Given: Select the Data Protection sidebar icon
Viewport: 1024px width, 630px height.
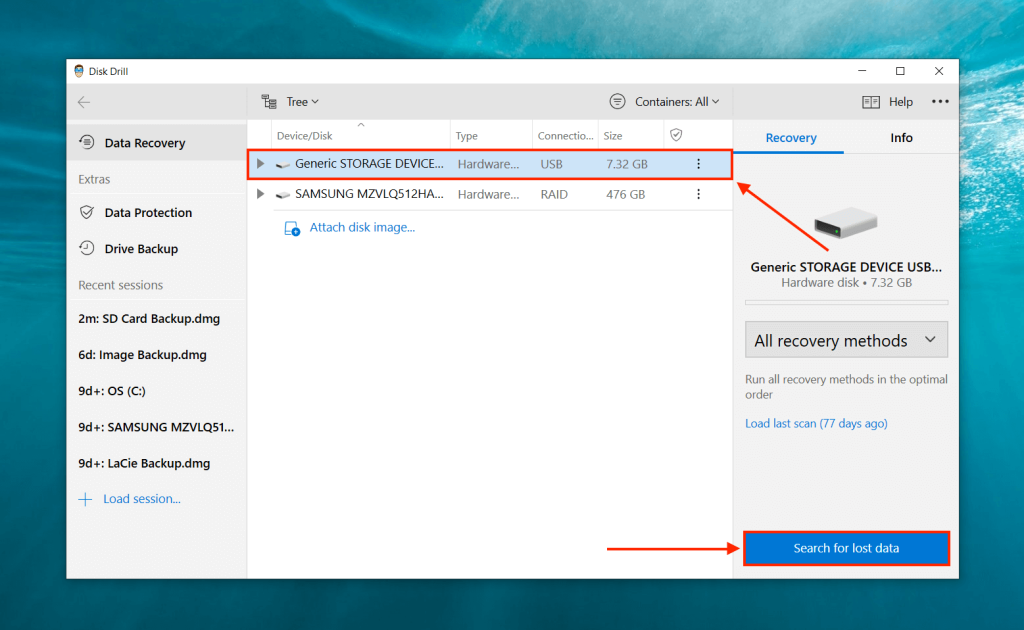Looking at the screenshot, I should (x=88, y=212).
